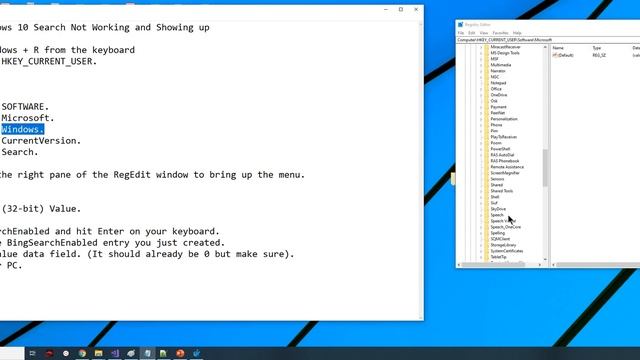Click the 'Microsoft.' line in Notepad
Screen dimensions: 640x360
(27, 118)
